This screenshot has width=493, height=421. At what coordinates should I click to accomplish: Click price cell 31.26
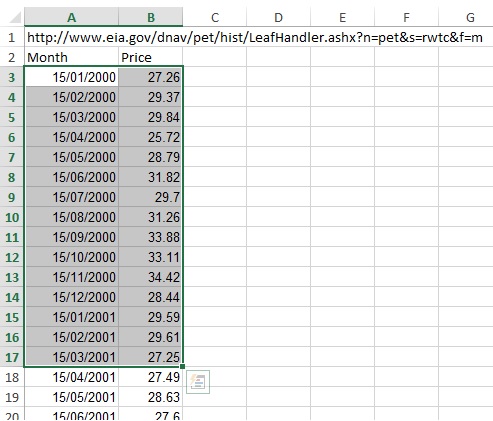[151, 217]
